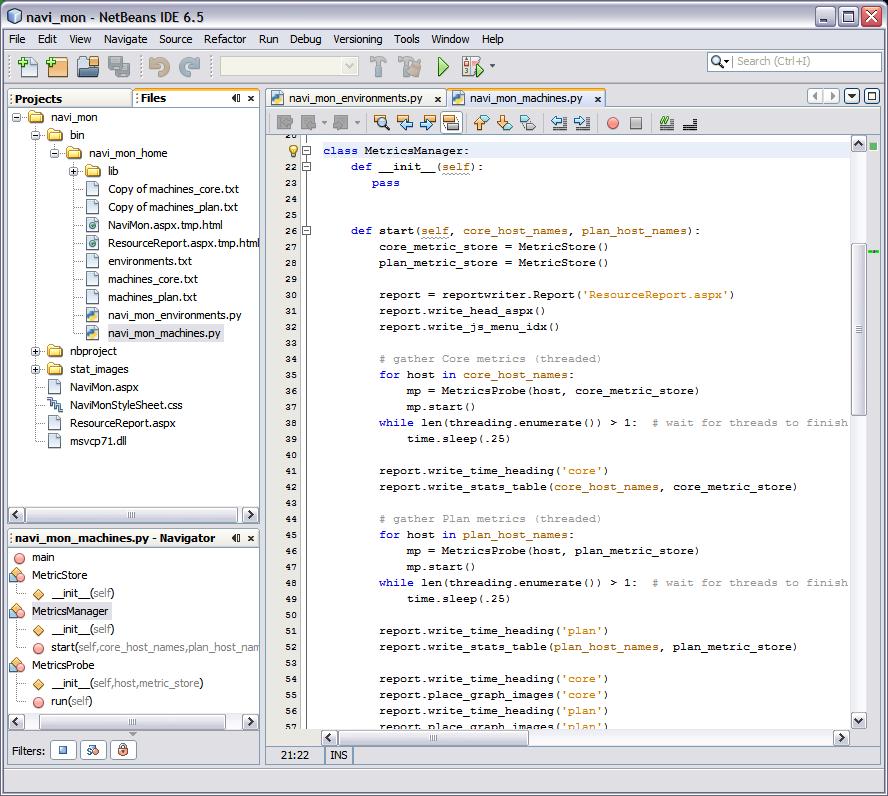Click the New Project toolbar icon
888x796 pixels.
click(x=57, y=66)
